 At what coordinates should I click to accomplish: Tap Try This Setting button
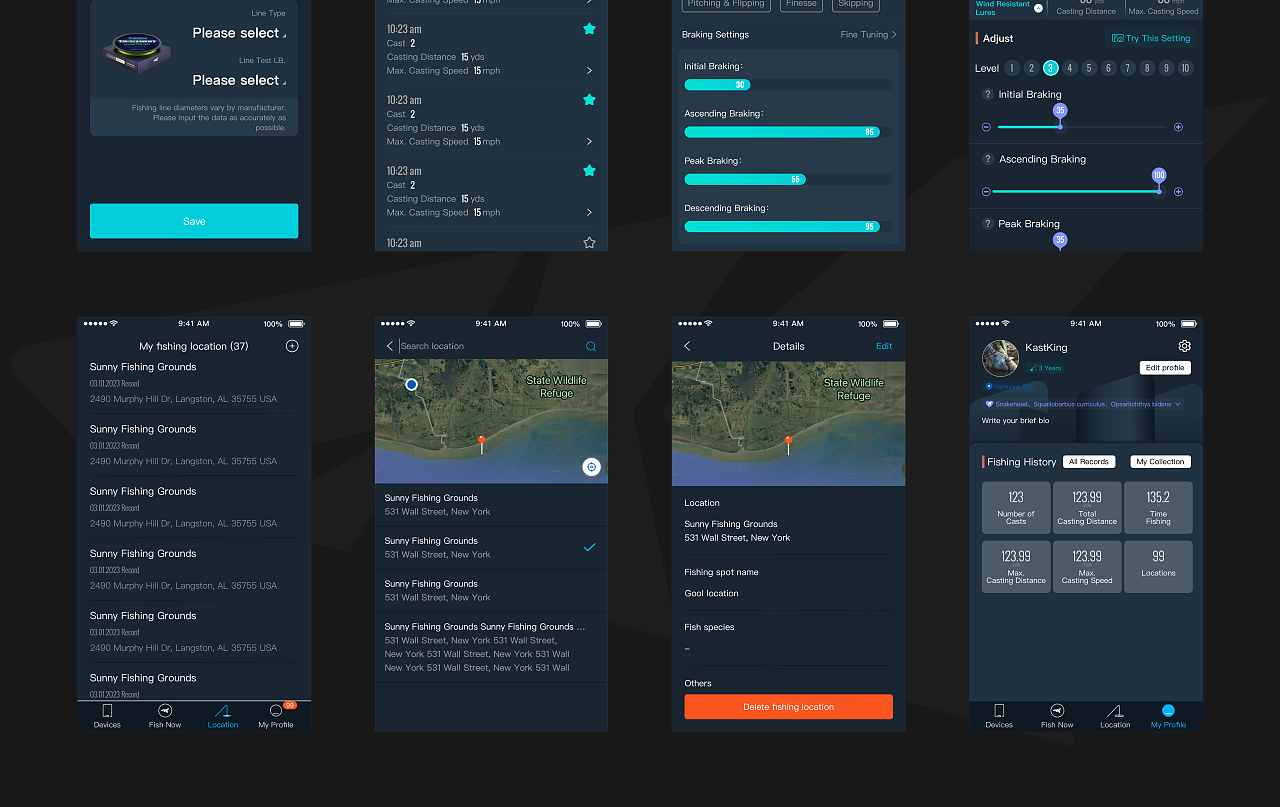point(1151,38)
